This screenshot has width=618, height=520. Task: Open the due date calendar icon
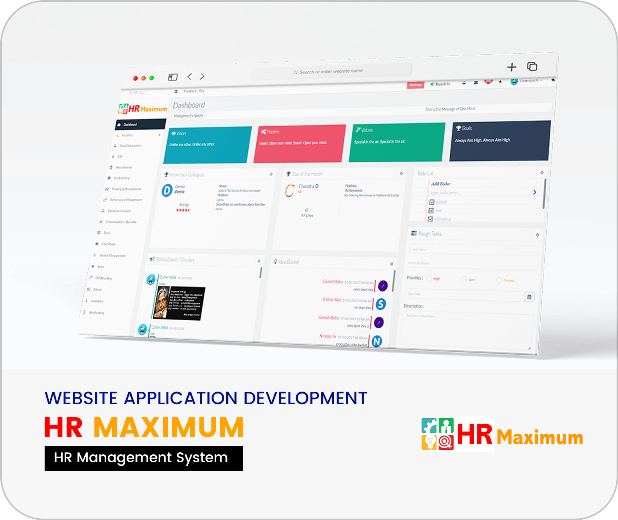529,296
